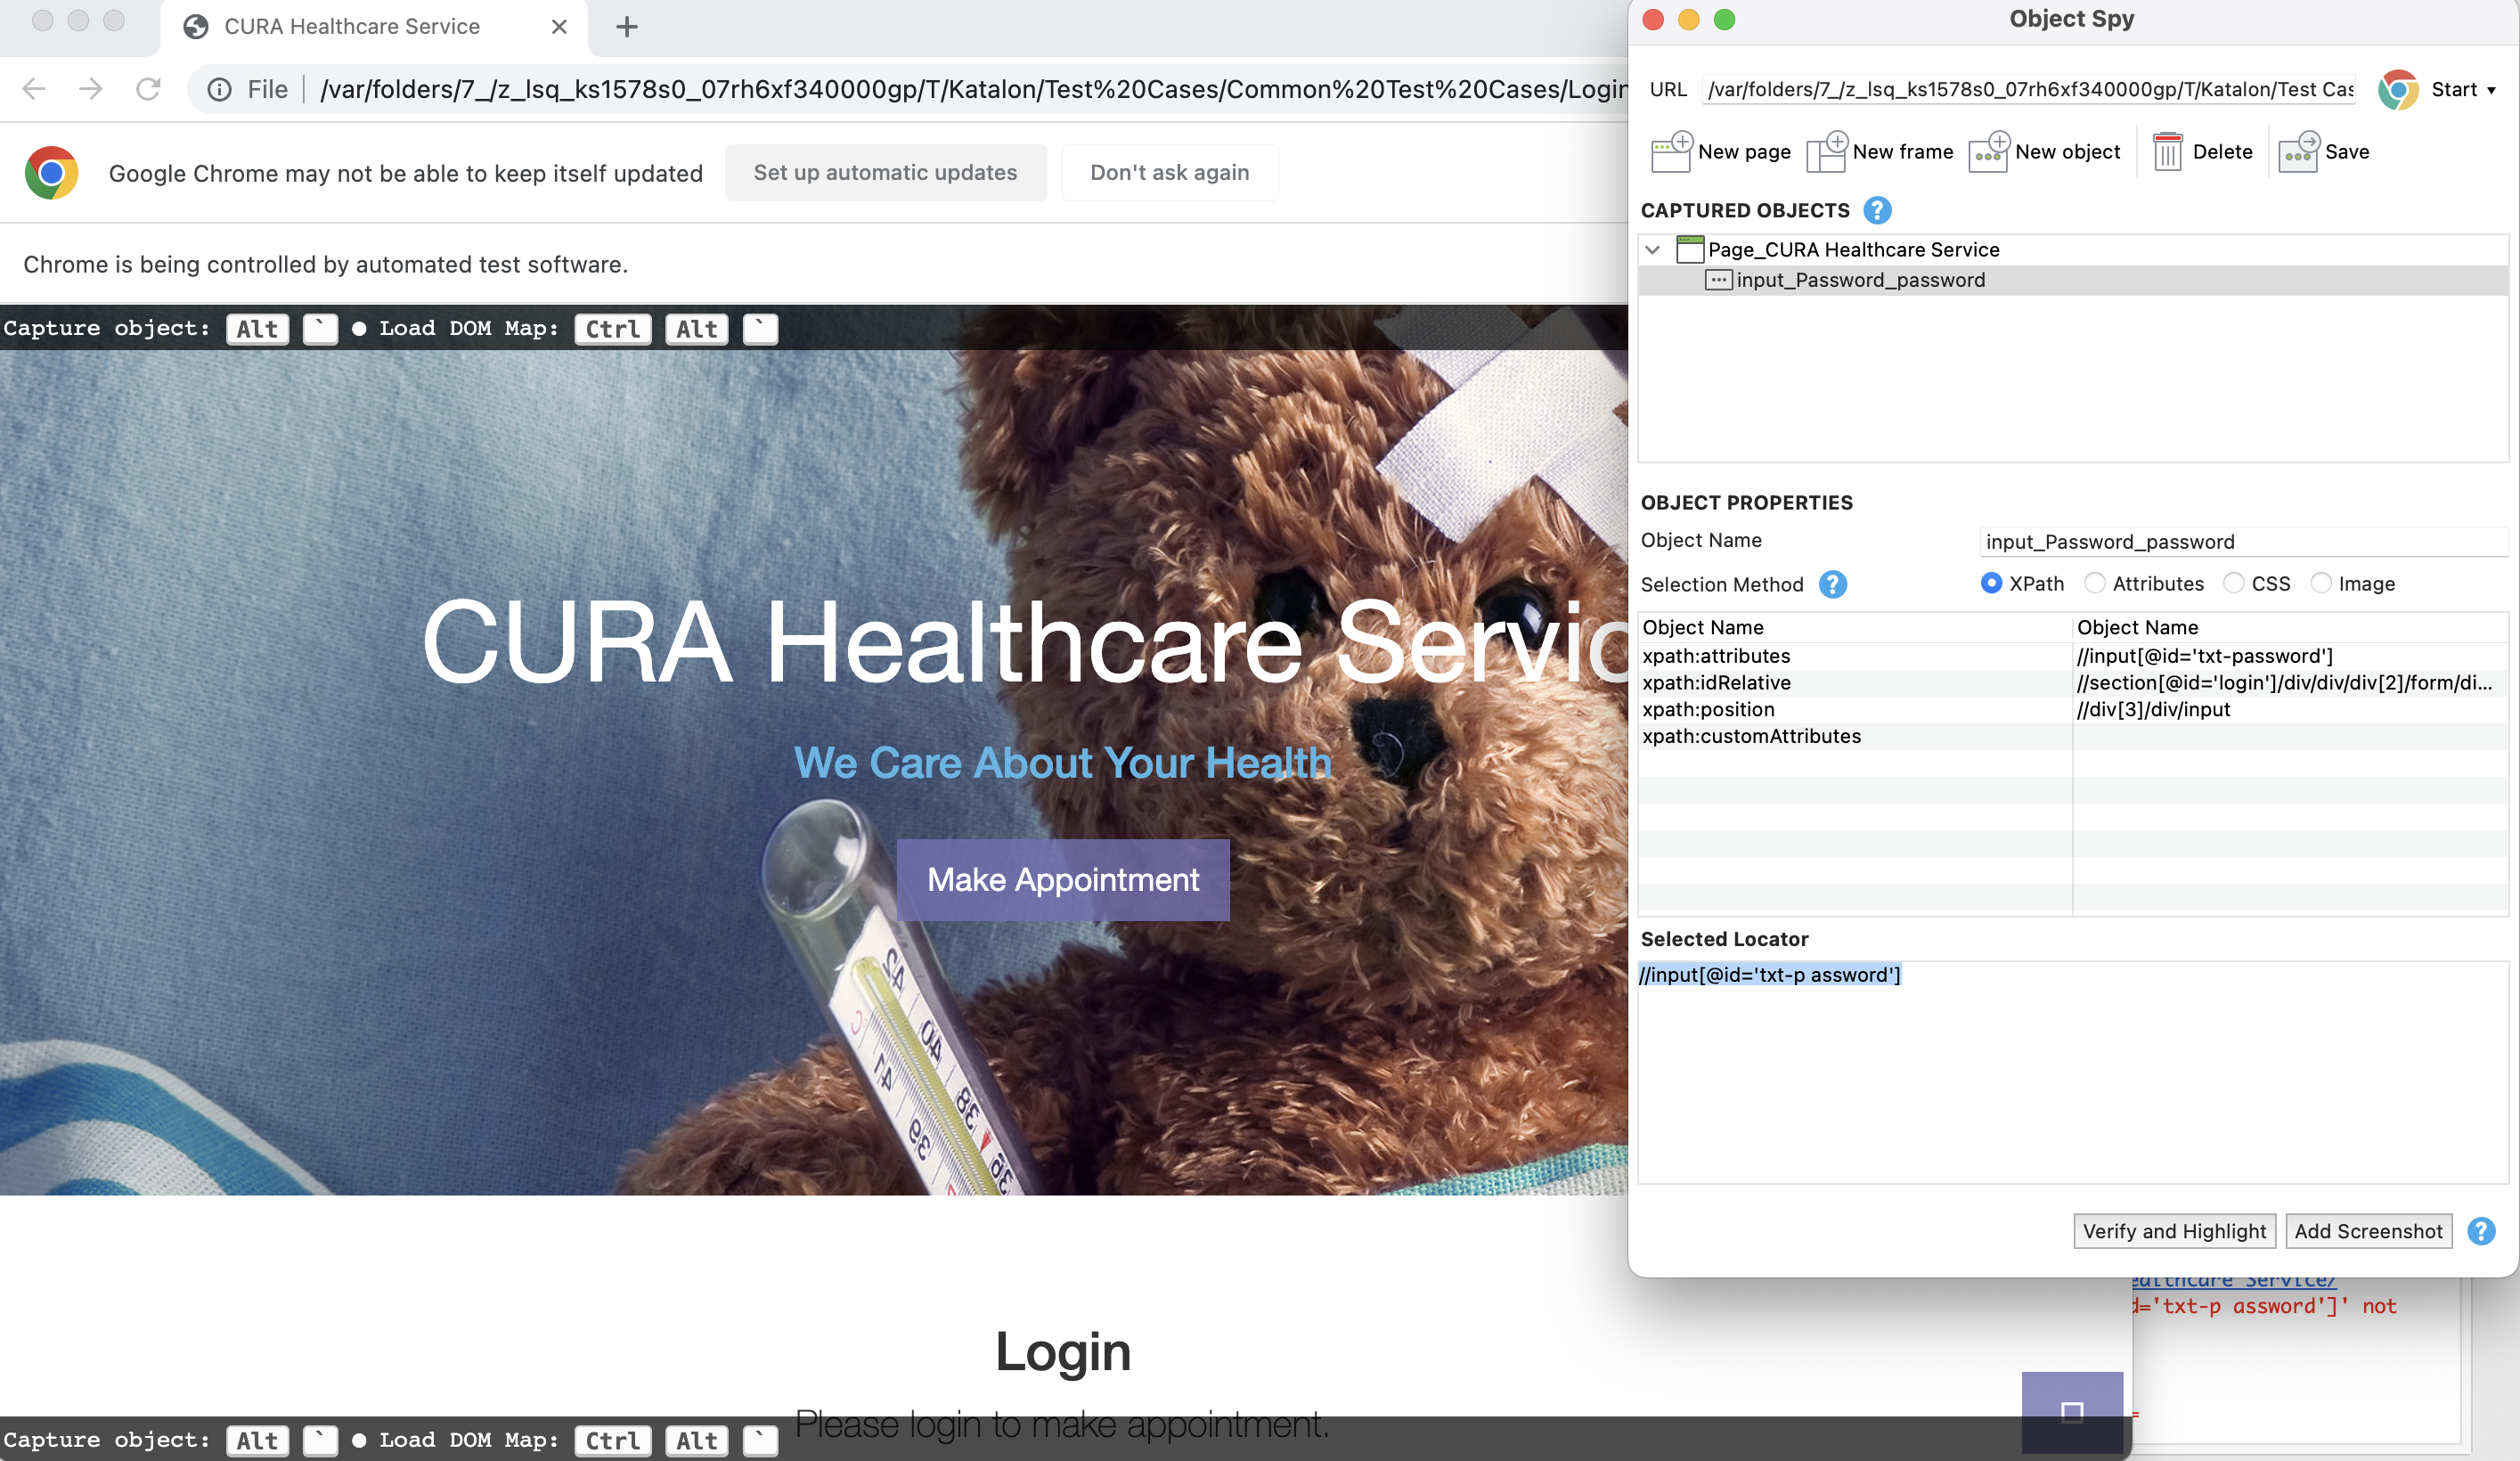Click the Login heading

pos(1063,1352)
